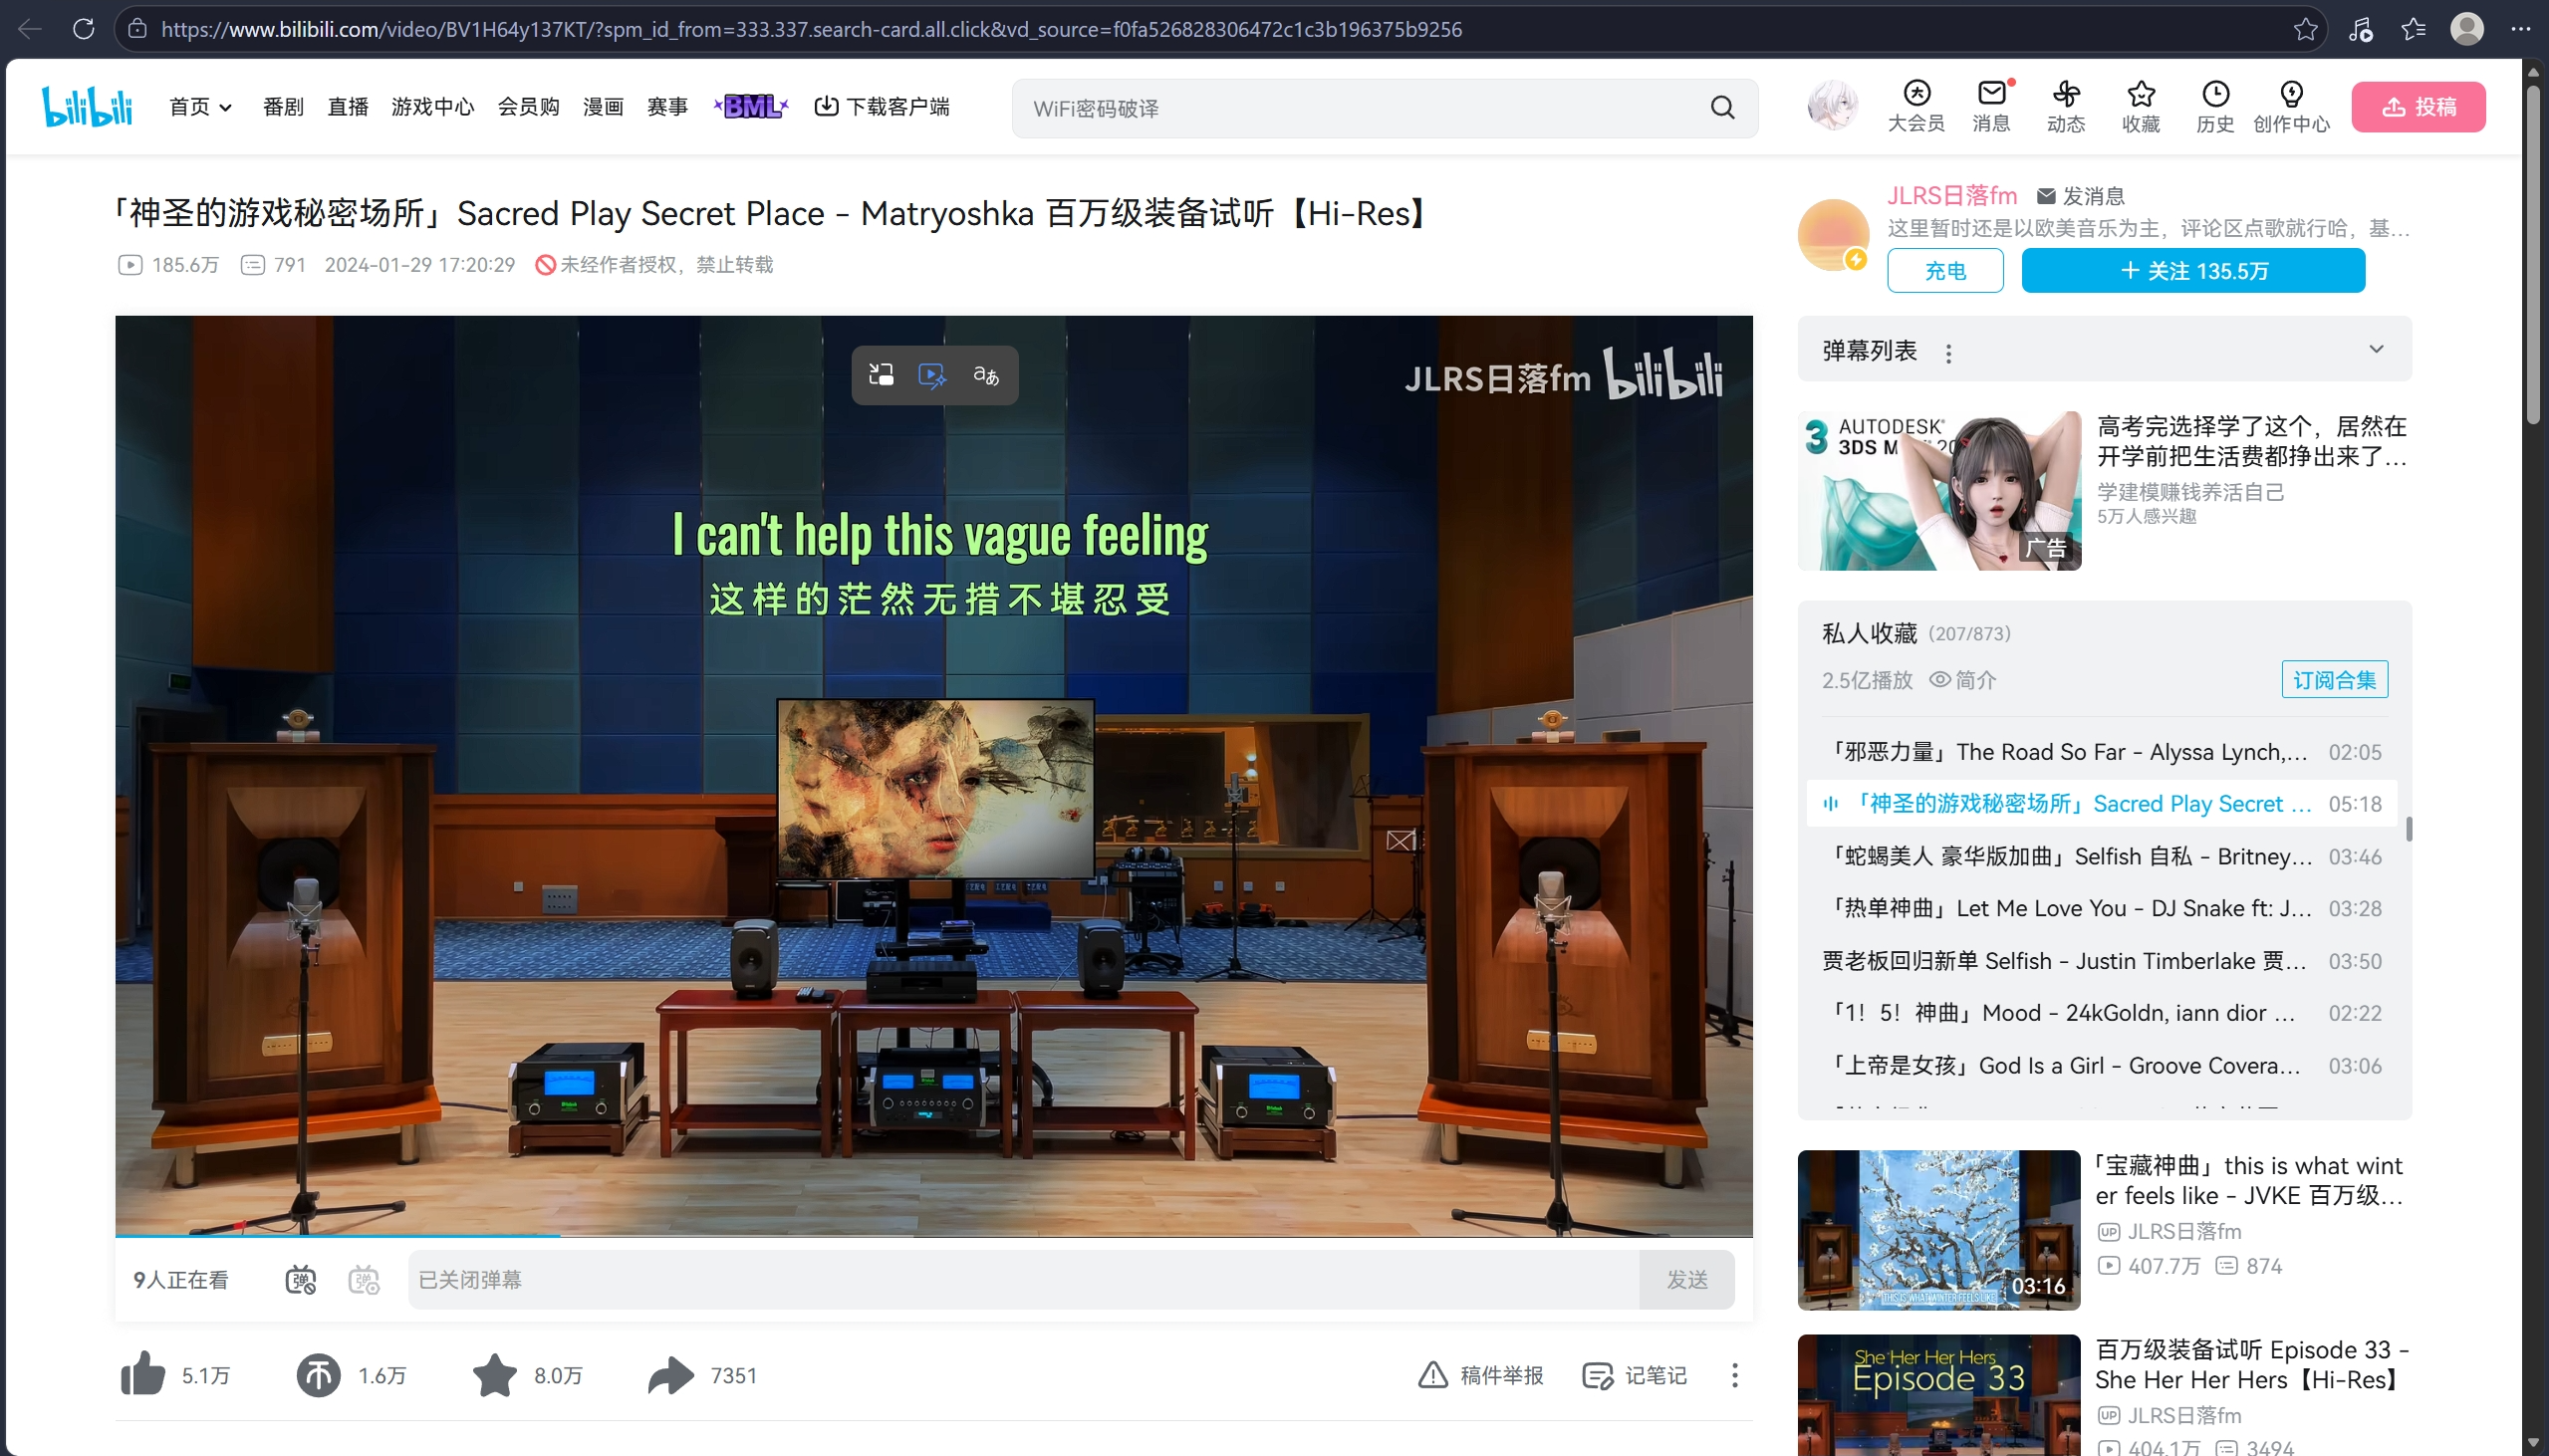Click the search magnifier icon
This screenshot has height=1456, width=2549.
(x=1722, y=107)
